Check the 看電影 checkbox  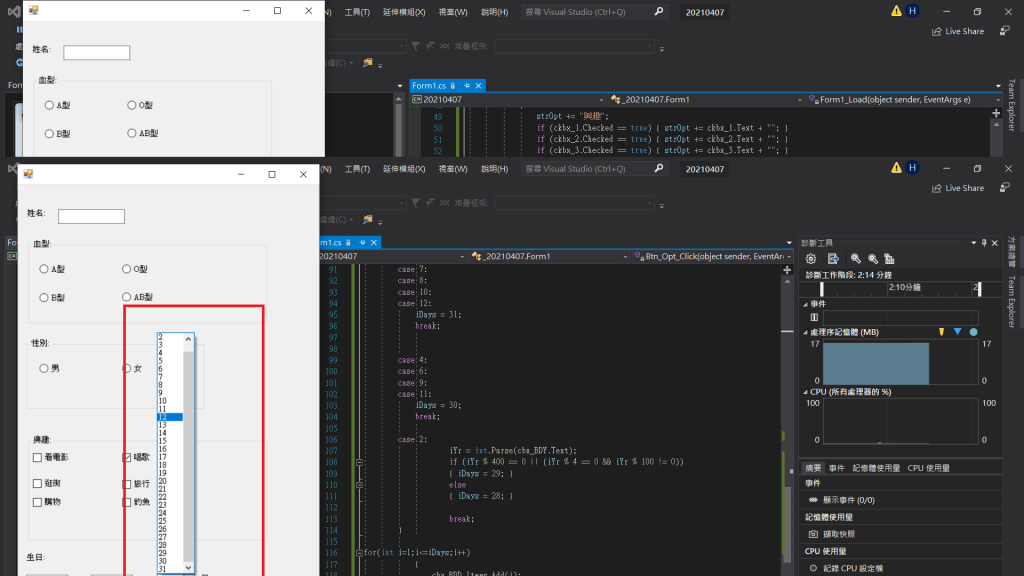pyautogui.click(x=37, y=458)
